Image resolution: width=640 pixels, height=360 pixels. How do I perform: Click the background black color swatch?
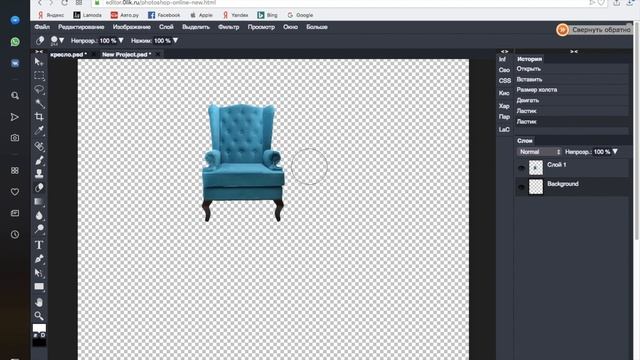40,342
